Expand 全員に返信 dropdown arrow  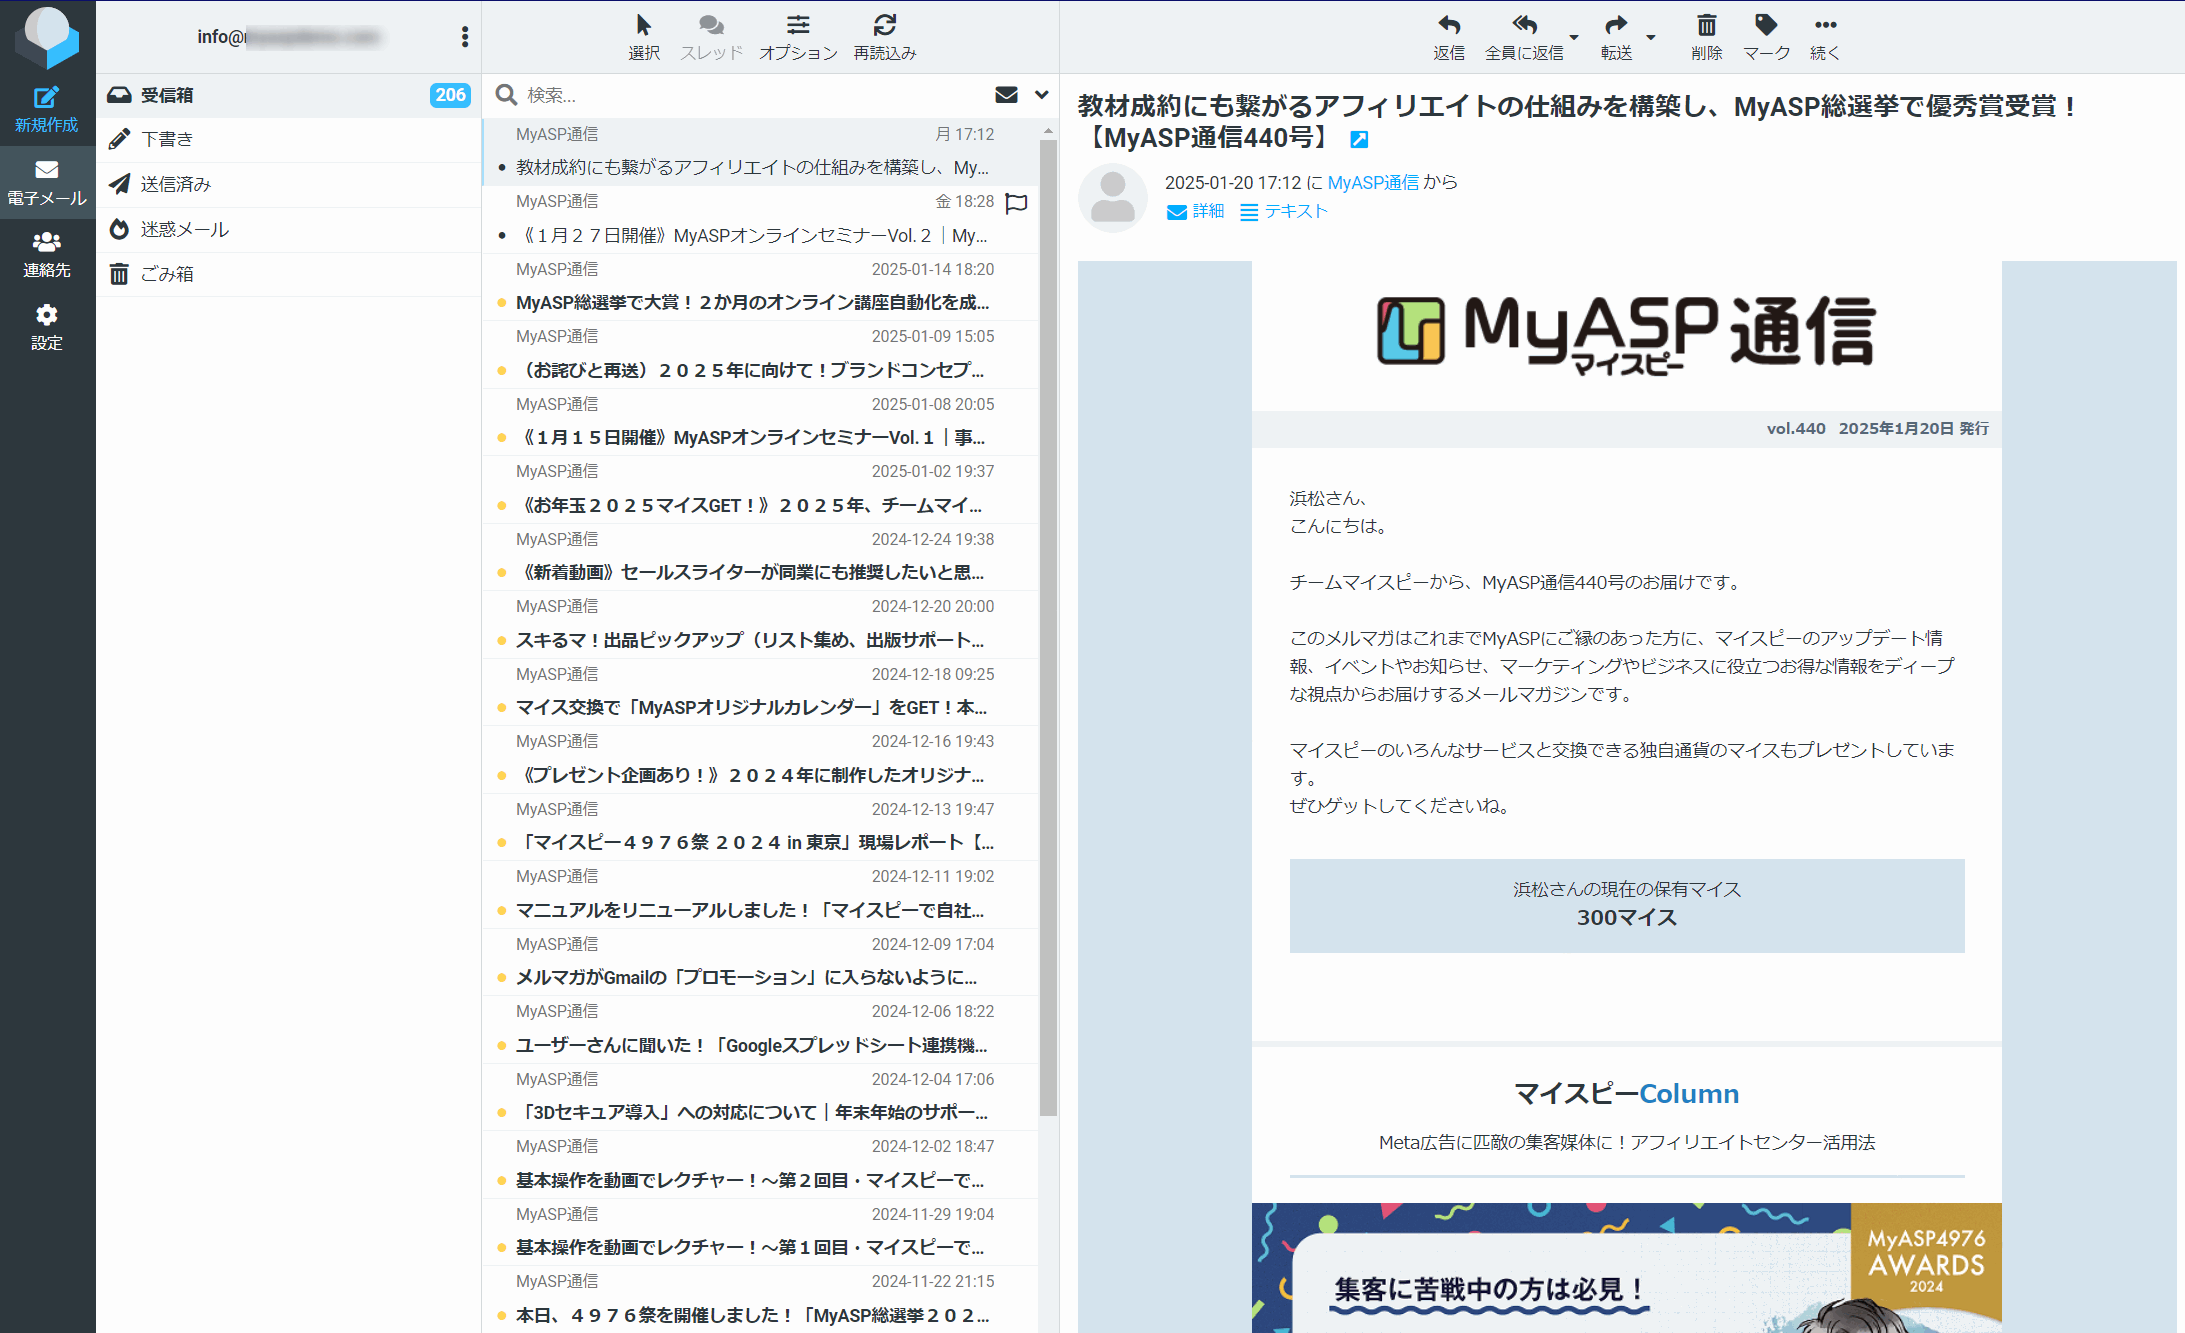pyautogui.click(x=1574, y=37)
